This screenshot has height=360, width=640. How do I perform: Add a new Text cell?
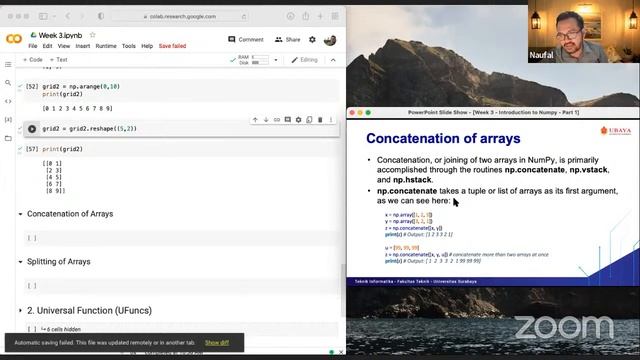tap(58, 60)
